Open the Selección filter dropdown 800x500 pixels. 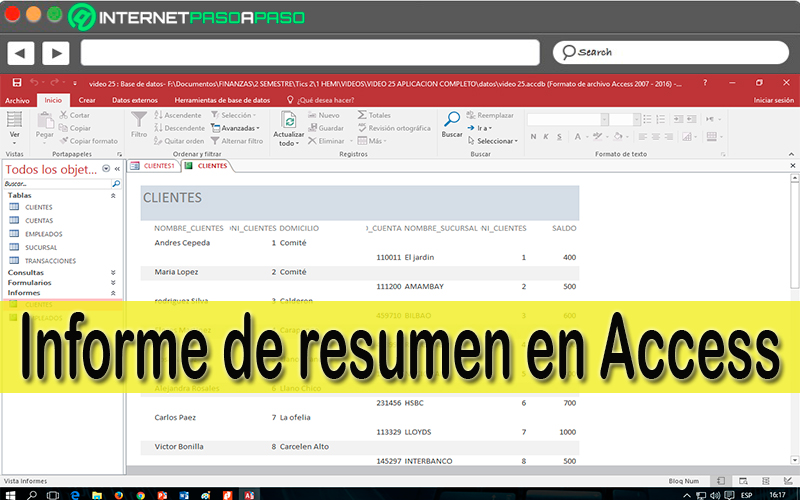(x=234, y=115)
